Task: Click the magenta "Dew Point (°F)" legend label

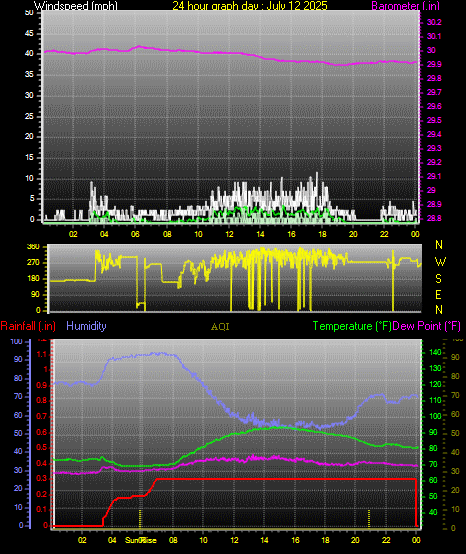Action: coord(427,326)
